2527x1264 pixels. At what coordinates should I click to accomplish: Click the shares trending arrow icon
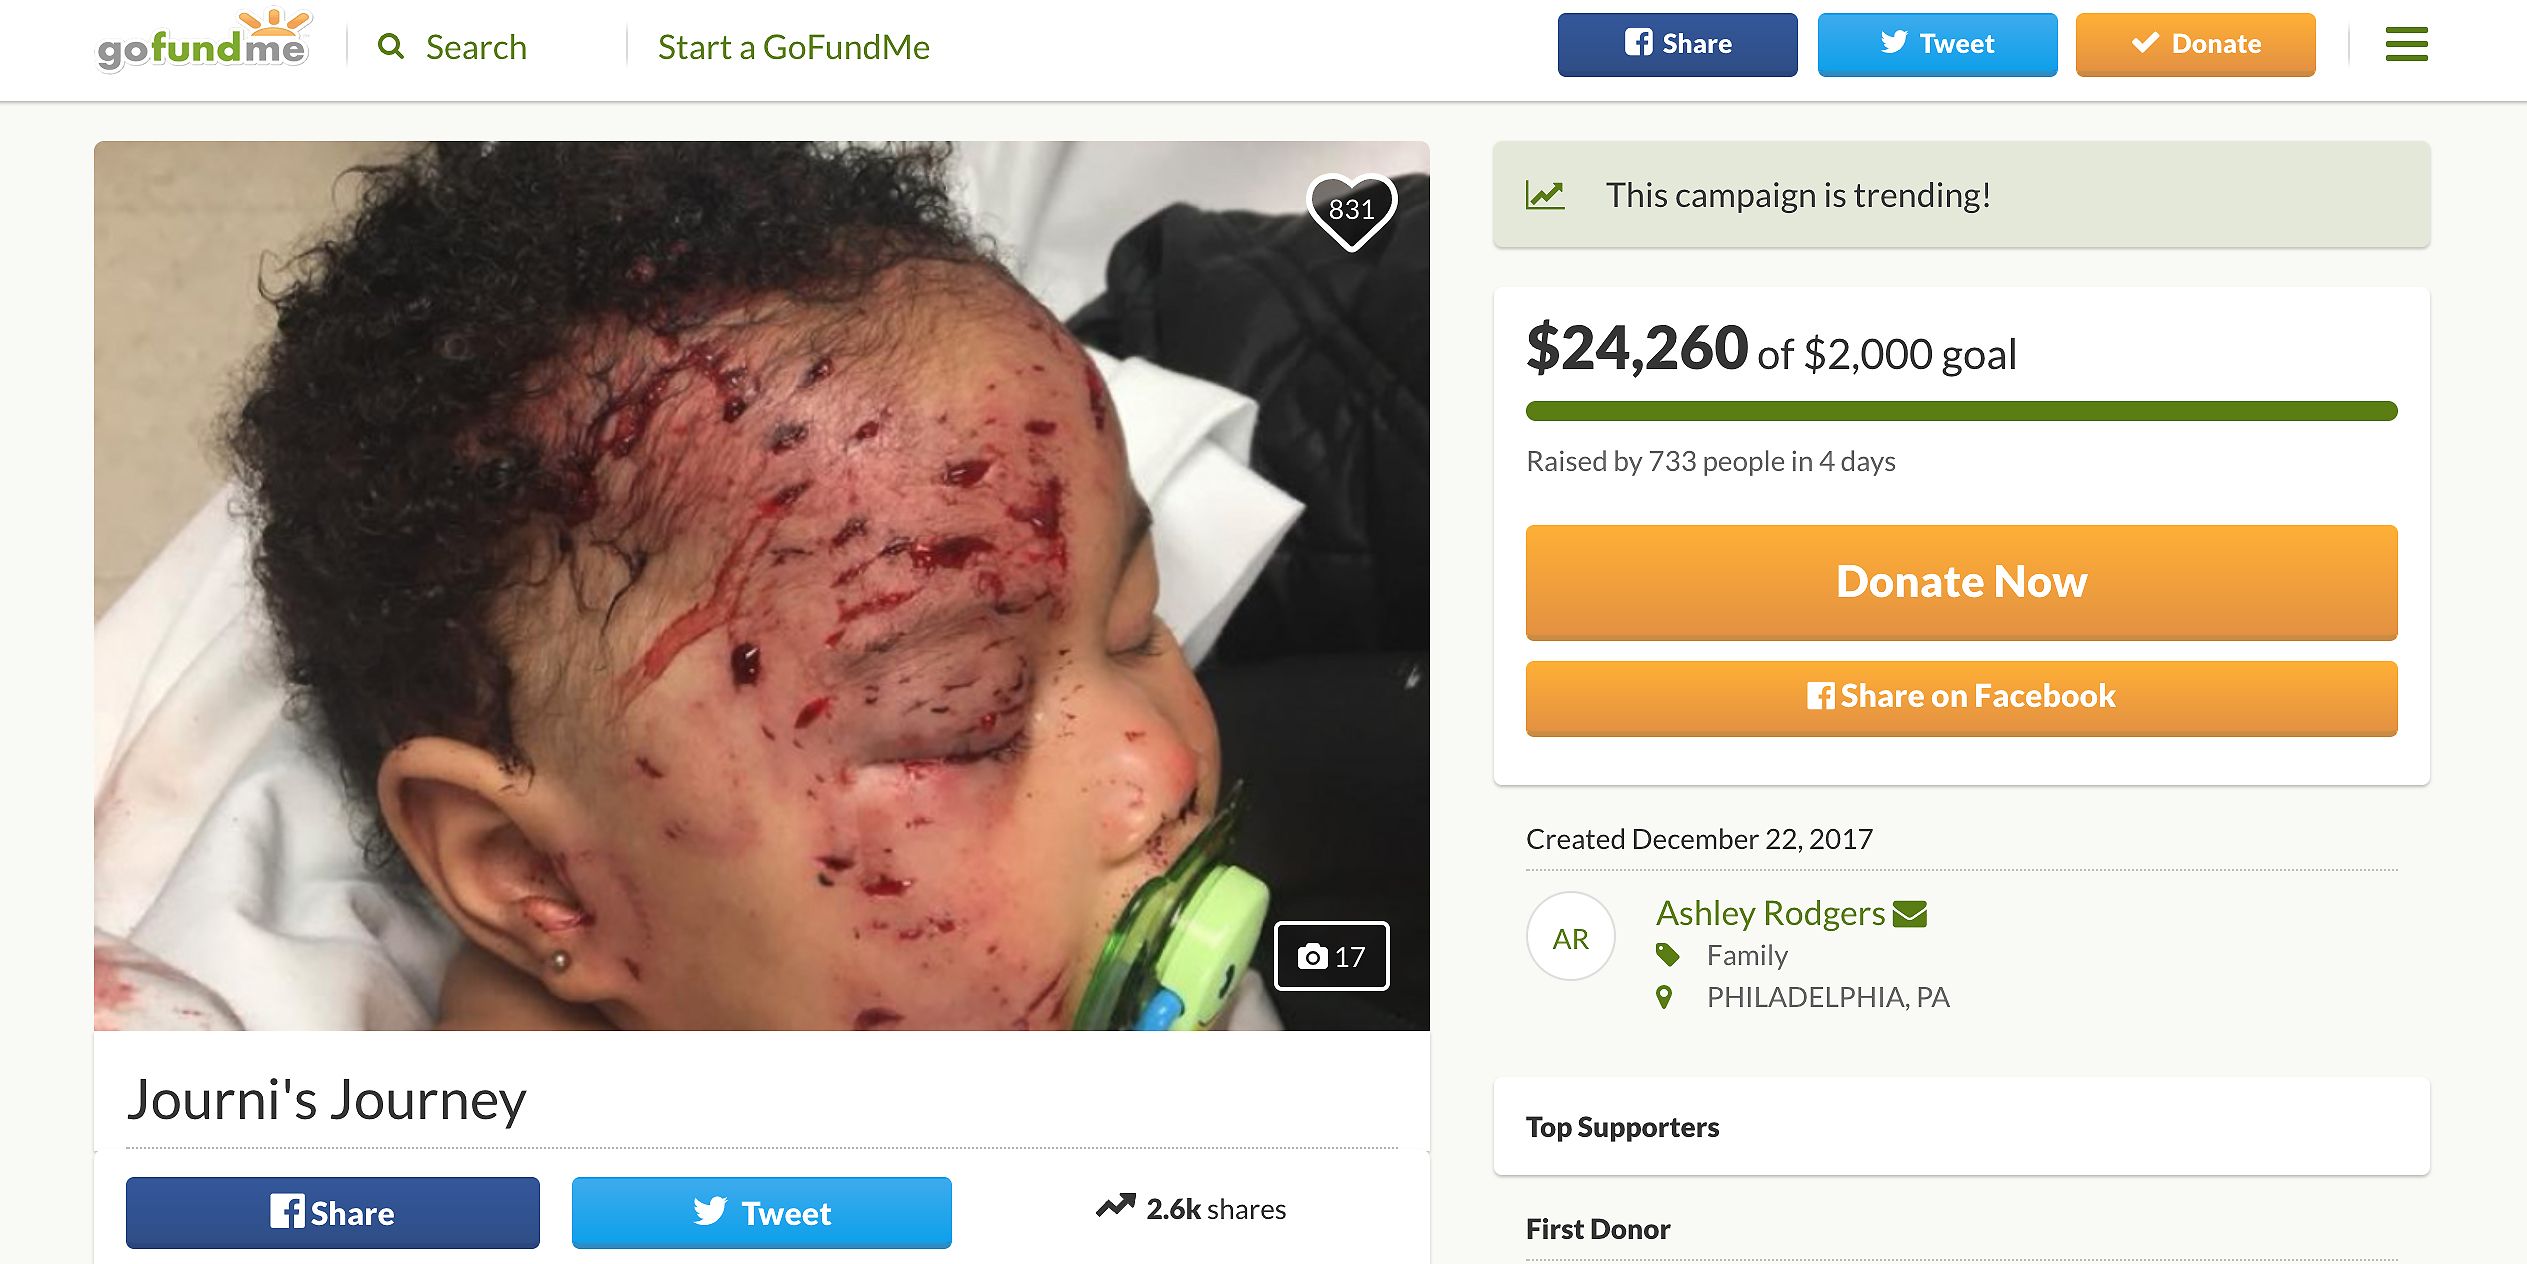1115,1207
